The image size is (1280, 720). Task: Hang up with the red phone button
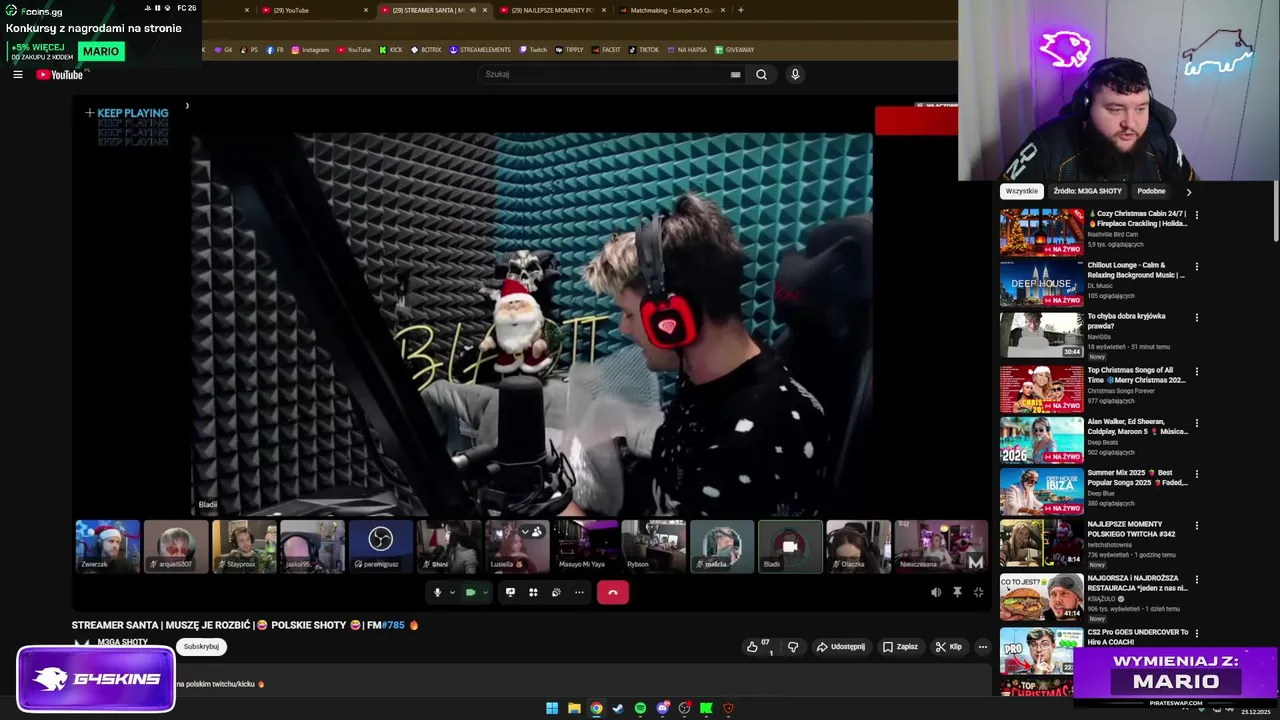point(613,592)
